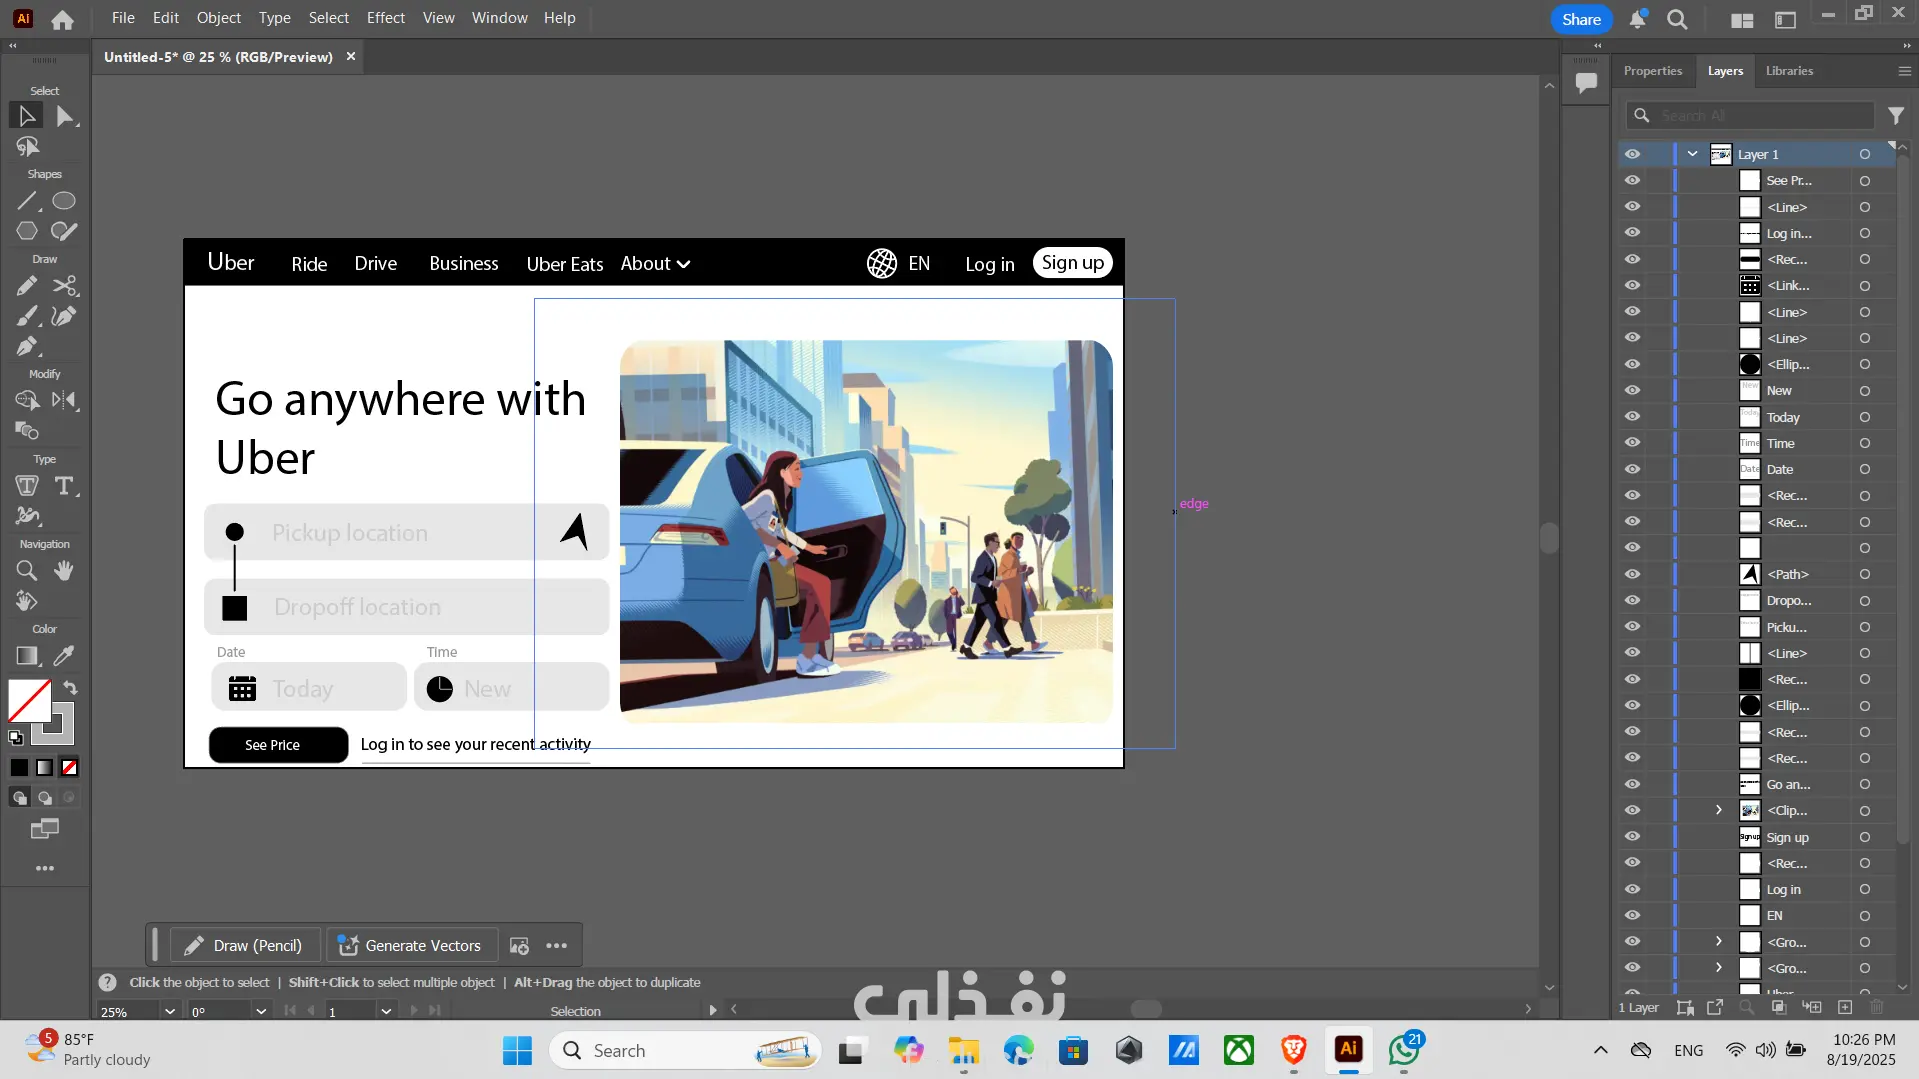Open the notifications bell
Screen dimensions: 1919x1079
tap(1637, 19)
